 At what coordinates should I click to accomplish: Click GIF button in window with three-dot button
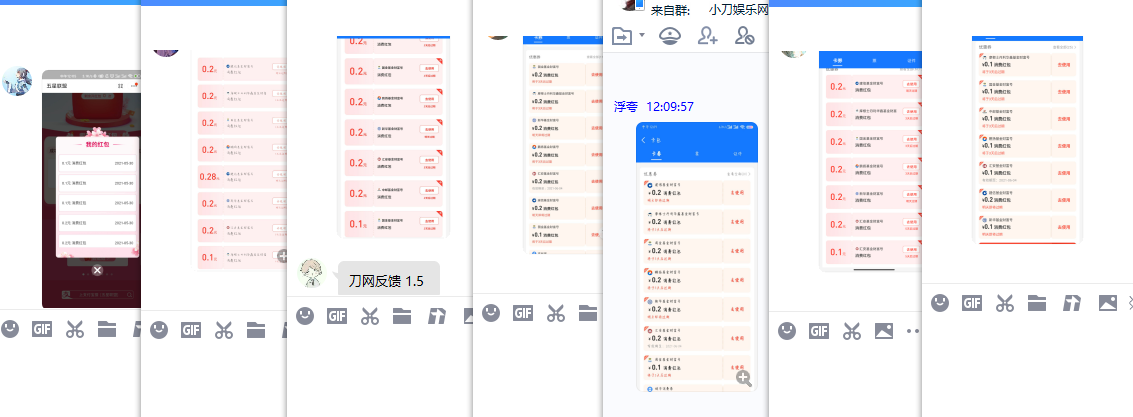point(819,331)
